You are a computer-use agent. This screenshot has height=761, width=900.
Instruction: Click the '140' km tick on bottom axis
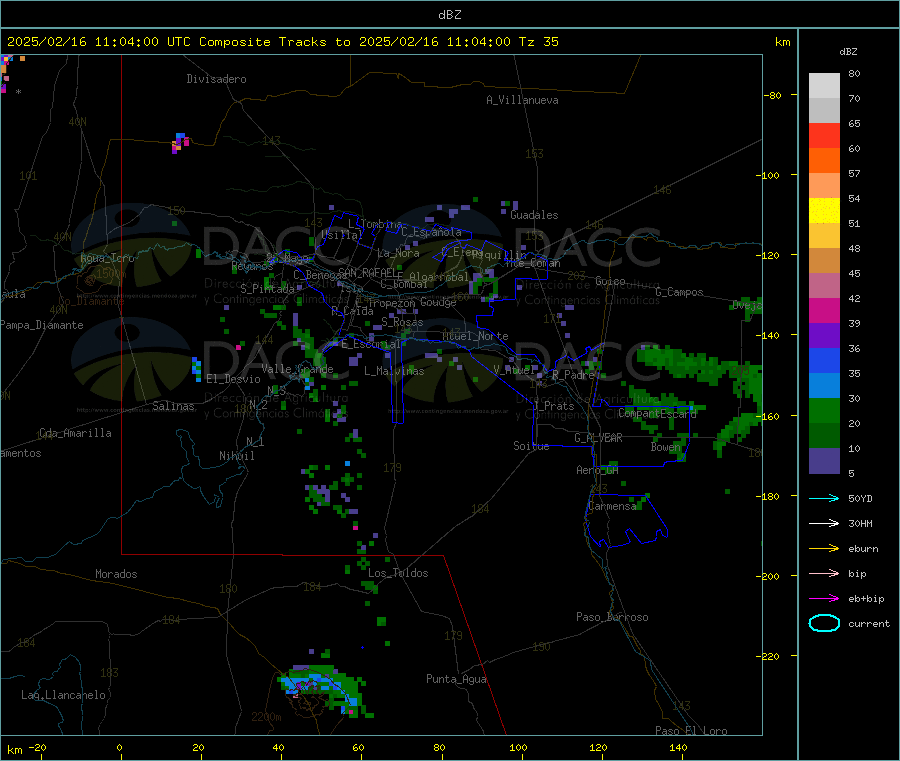678,747
